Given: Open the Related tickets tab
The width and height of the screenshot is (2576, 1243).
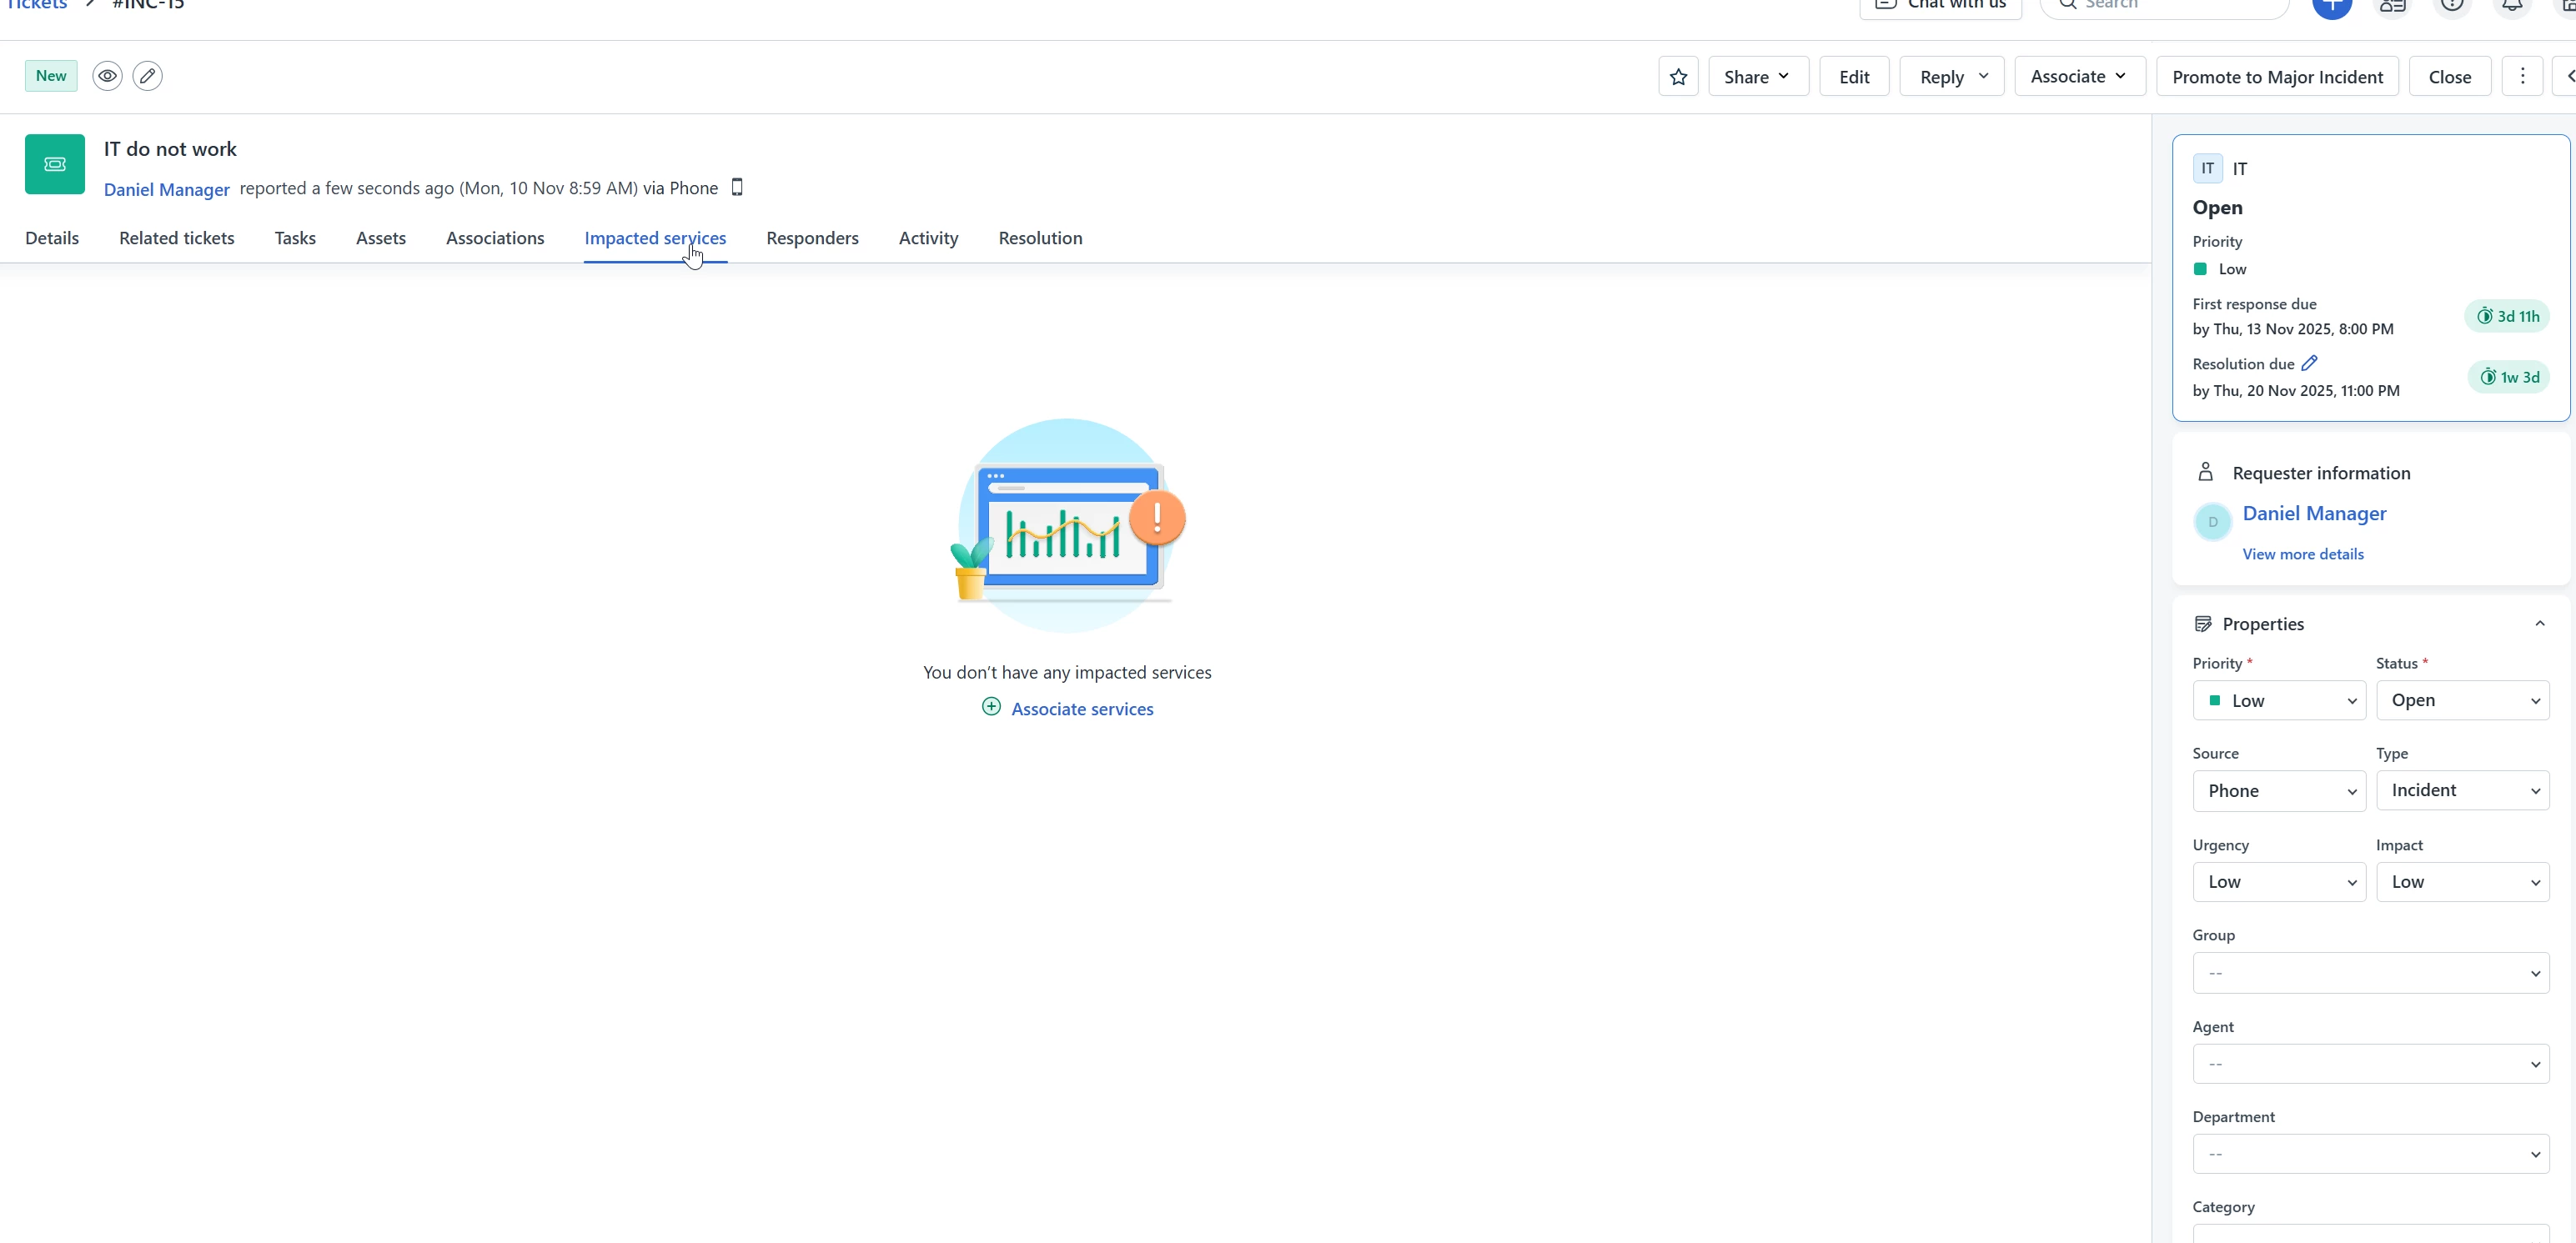Looking at the screenshot, I should point(176,238).
